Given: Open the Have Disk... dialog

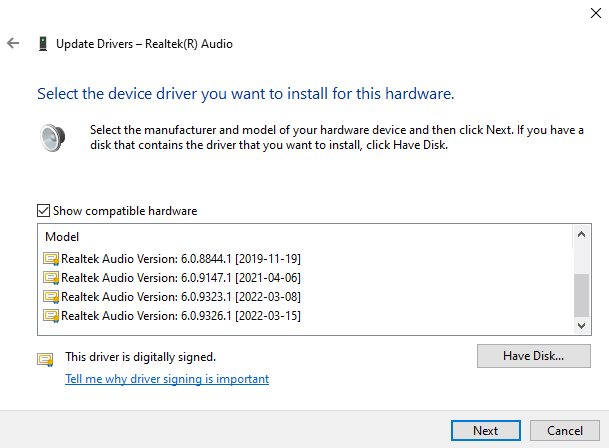Looking at the screenshot, I should 534,356.
